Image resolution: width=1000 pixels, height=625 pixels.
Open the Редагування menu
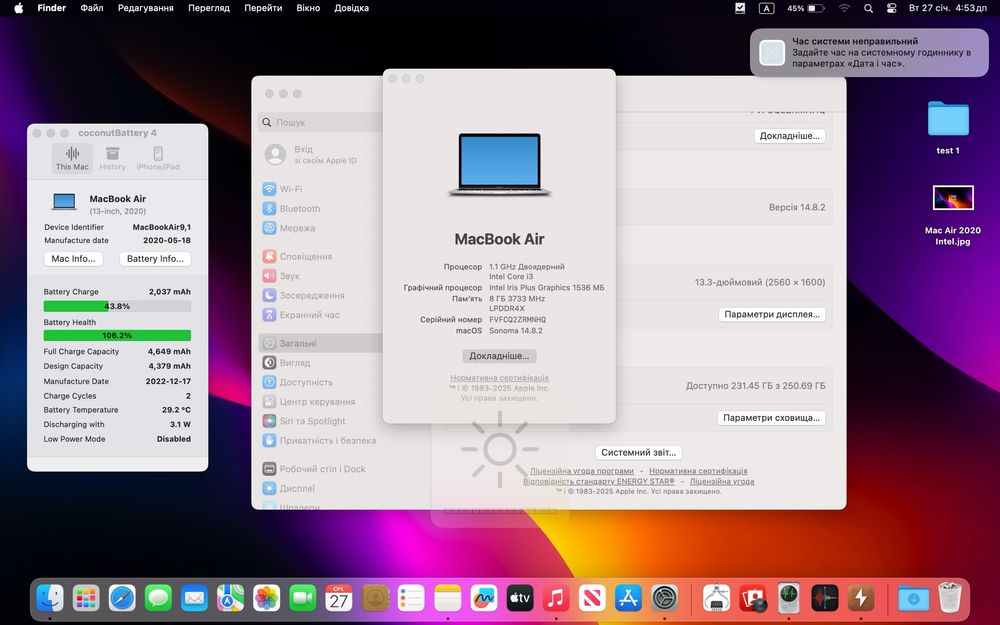145,8
